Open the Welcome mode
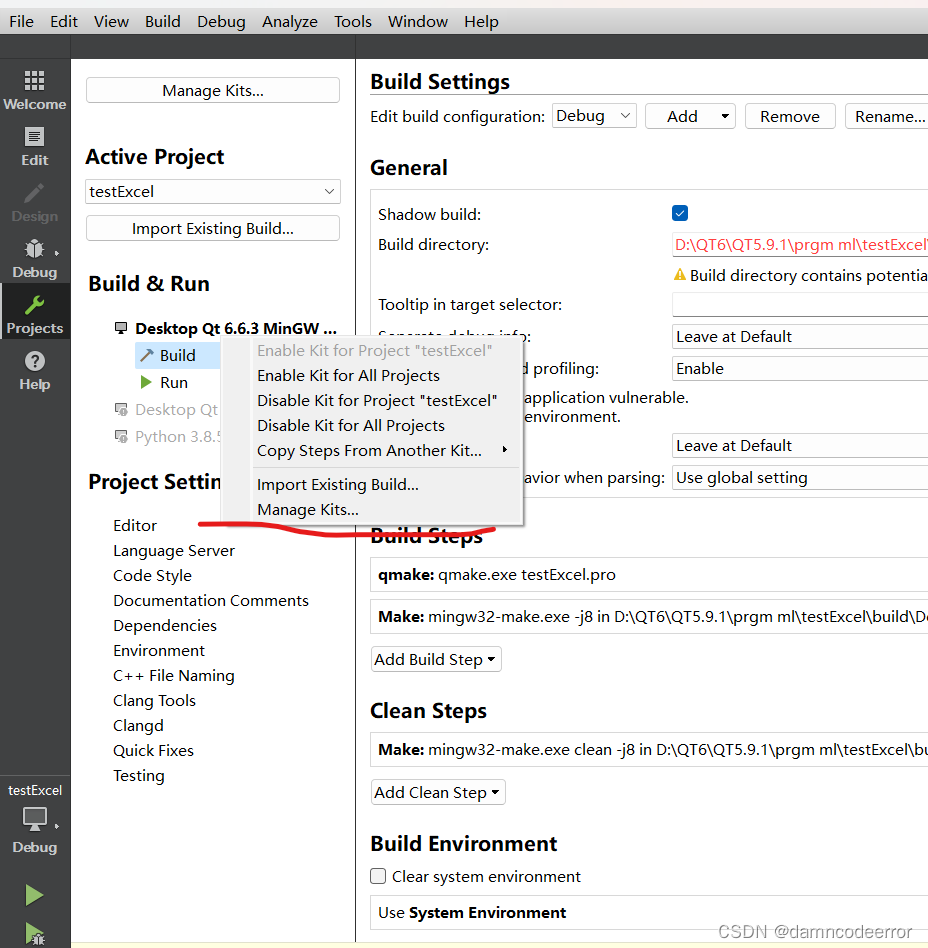 34,91
